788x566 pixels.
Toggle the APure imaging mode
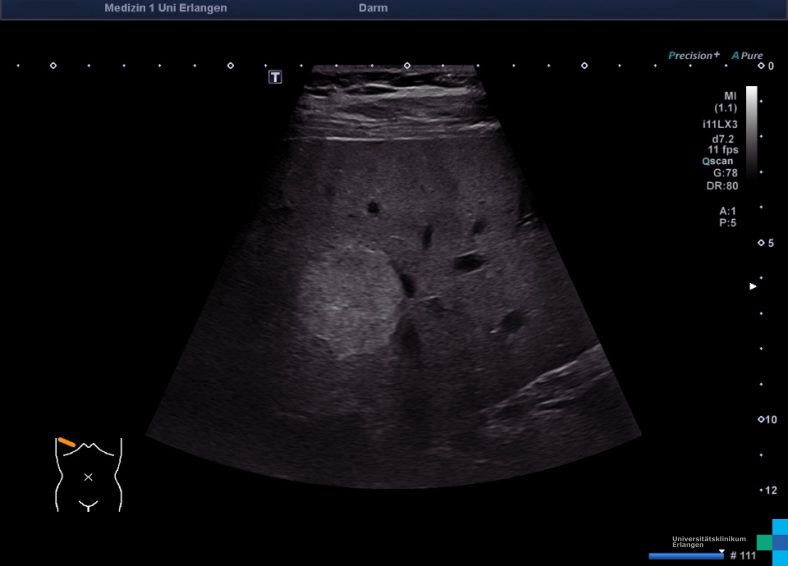[746, 56]
